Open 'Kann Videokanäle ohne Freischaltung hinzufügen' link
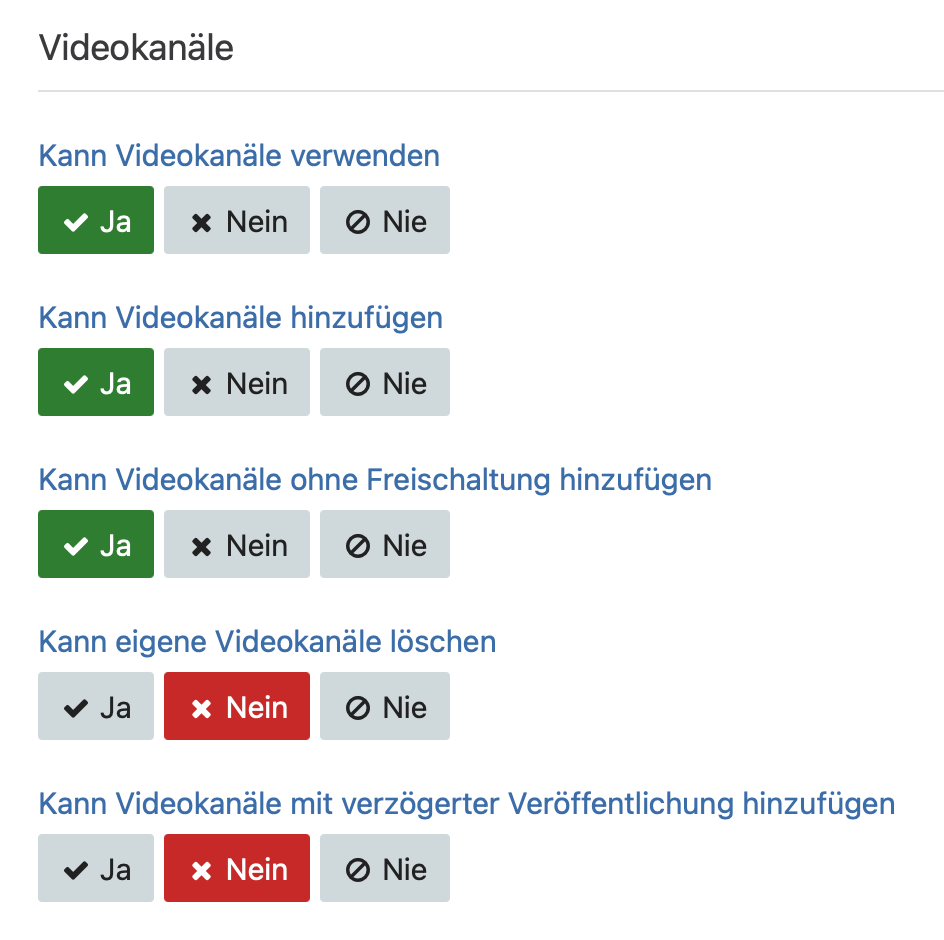Viewport: 944px width, 940px height. point(375,480)
